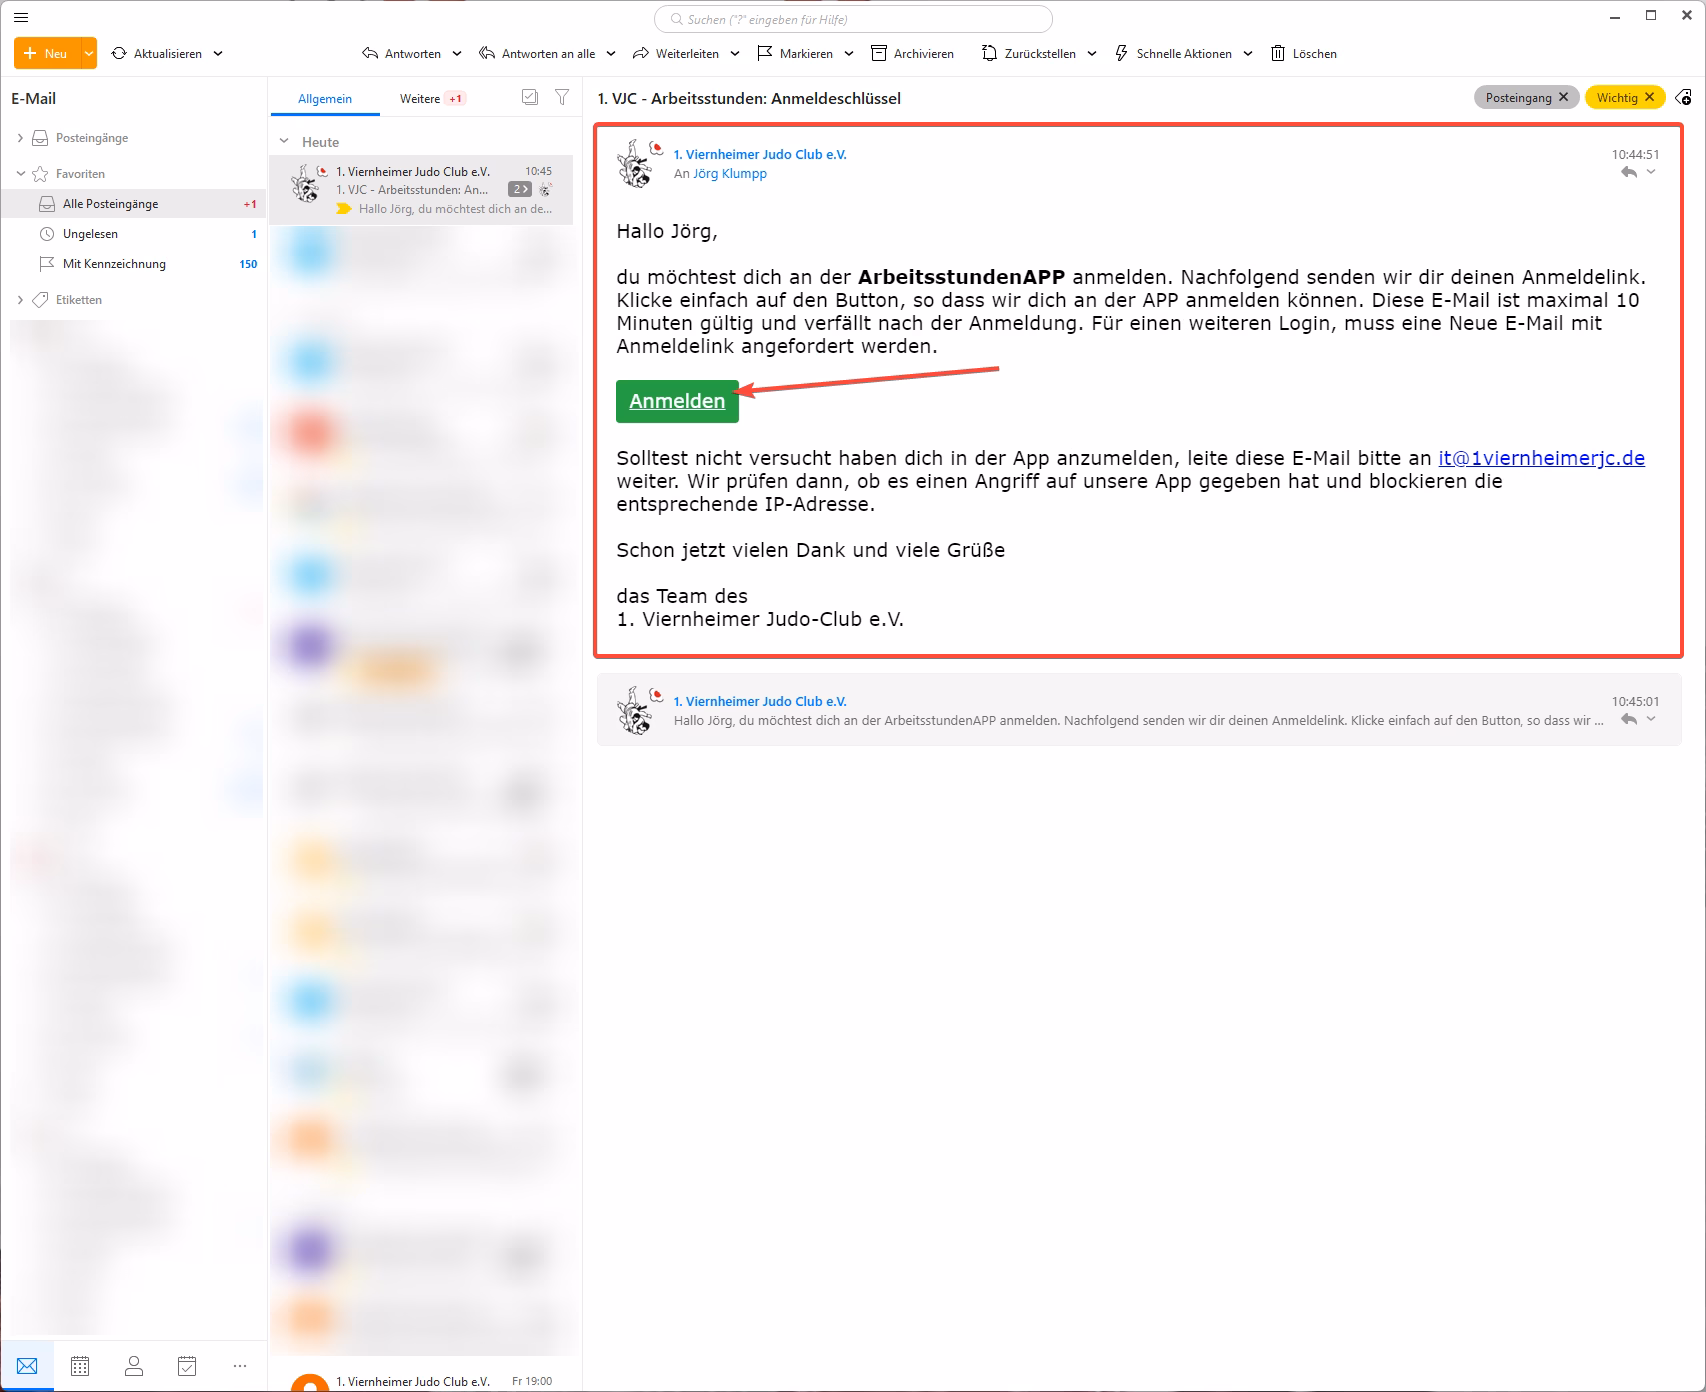Toggle the select-all messages checkbox icon
The image size is (1706, 1392).
[530, 97]
